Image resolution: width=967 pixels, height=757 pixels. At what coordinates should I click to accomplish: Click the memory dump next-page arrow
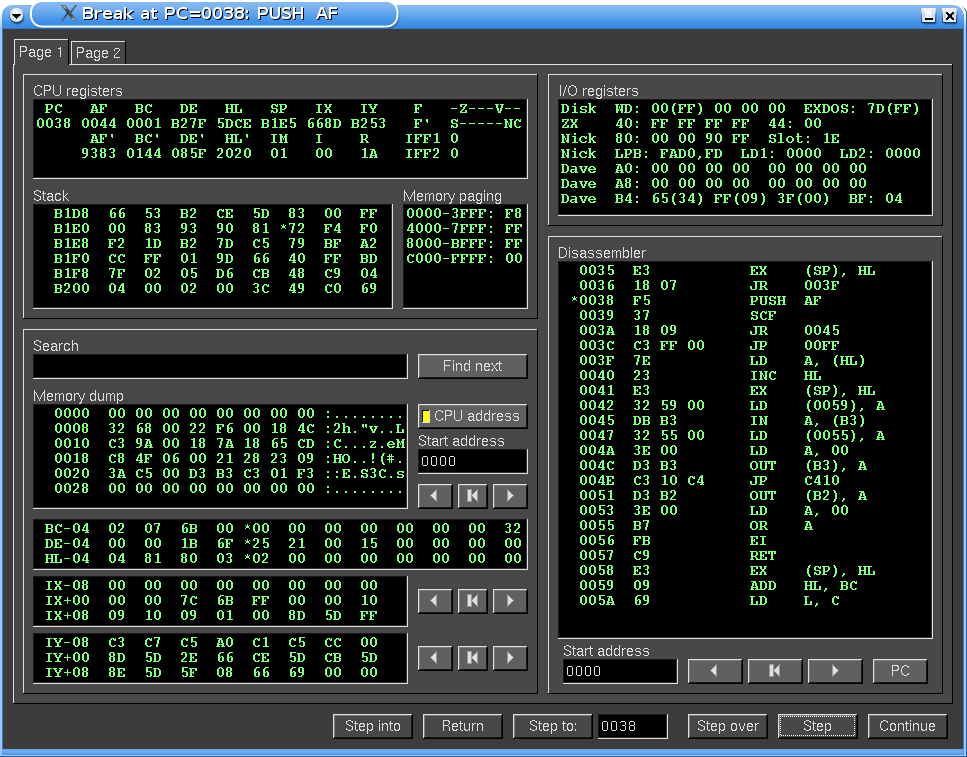coord(510,495)
